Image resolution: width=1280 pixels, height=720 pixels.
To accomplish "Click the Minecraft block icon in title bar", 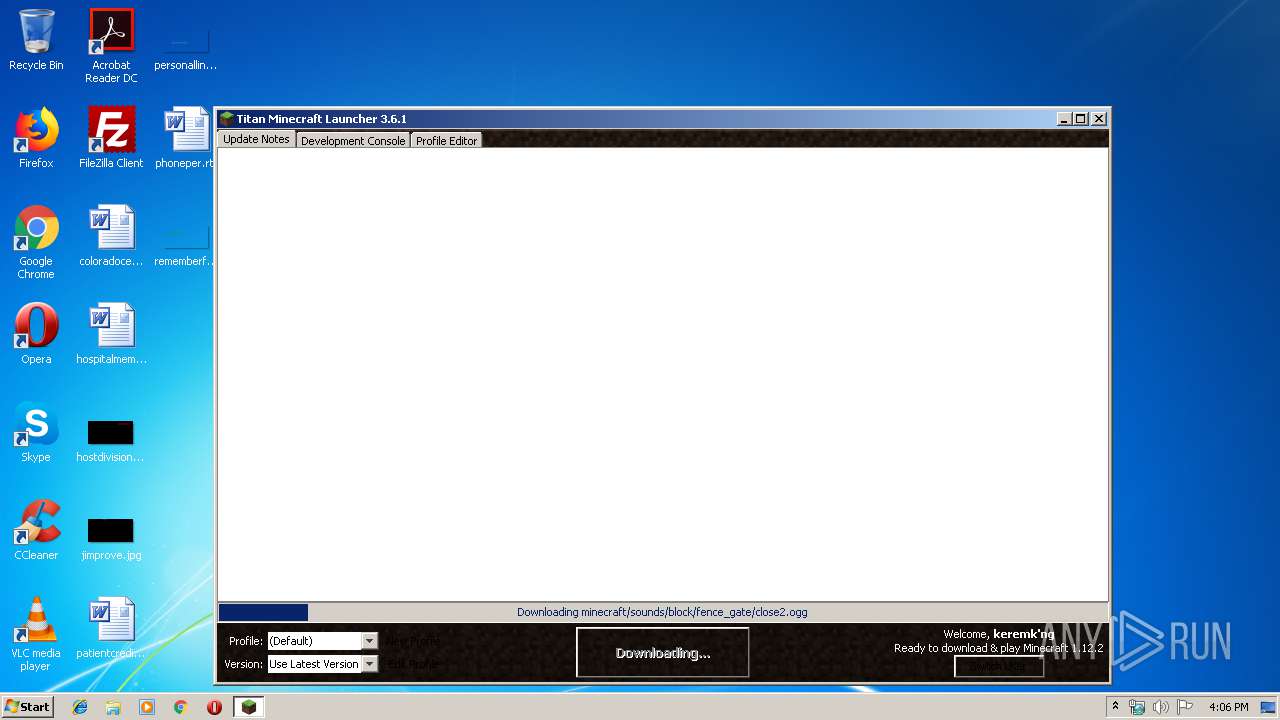I will (227, 119).
